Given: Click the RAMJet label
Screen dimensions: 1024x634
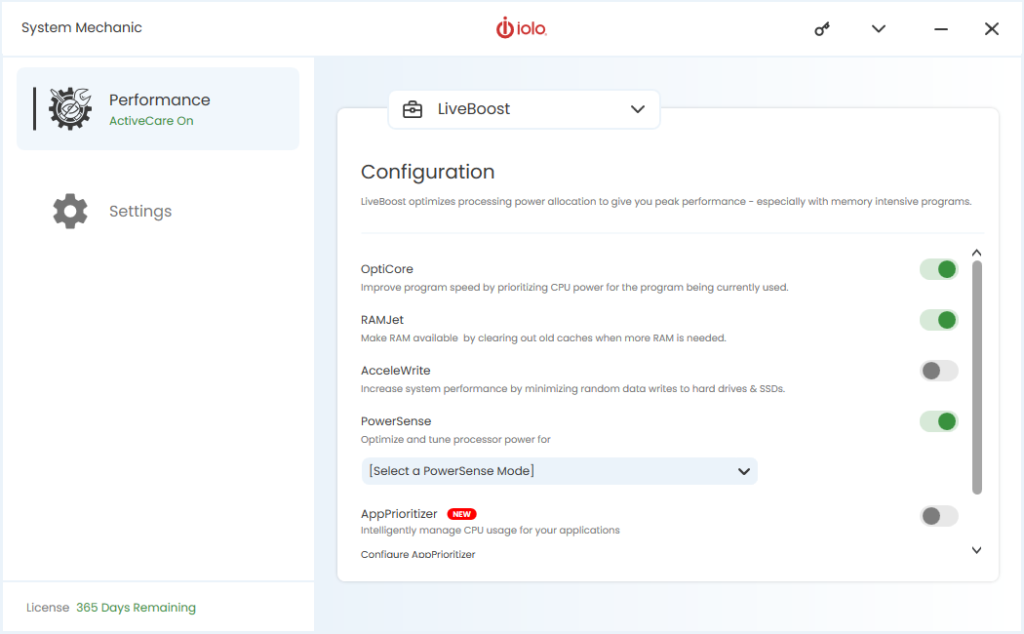Looking at the screenshot, I should click(x=382, y=320).
